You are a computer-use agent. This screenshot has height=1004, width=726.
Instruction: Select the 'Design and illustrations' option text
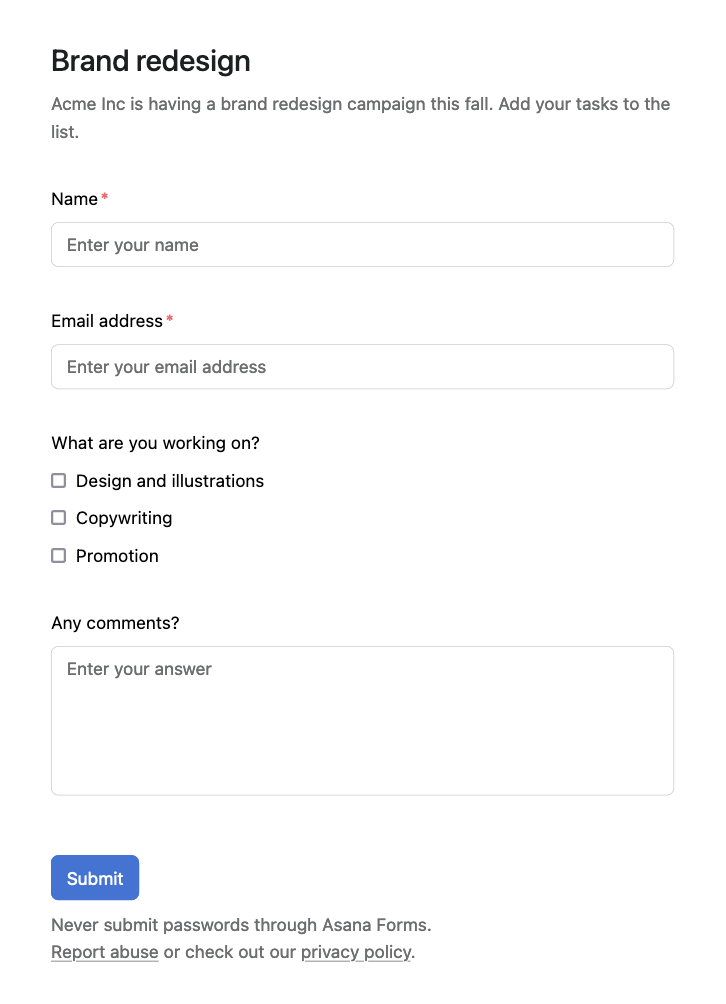(170, 481)
